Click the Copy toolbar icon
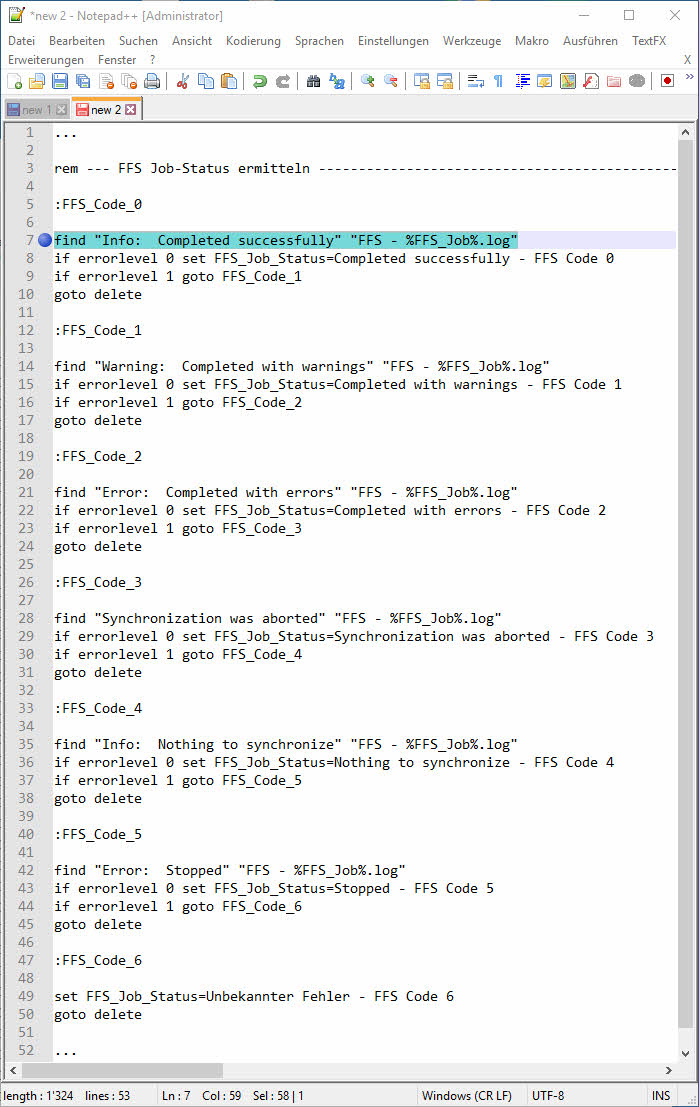This screenshot has height=1107, width=699. pyautogui.click(x=205, y=81)
